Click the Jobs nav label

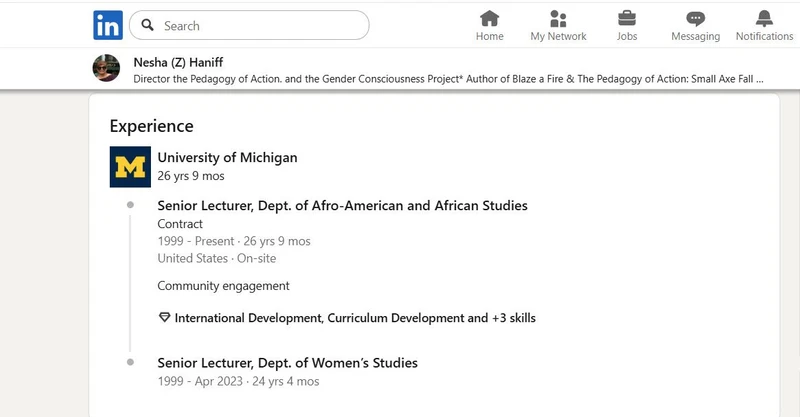pyautogui.click(x=627, y=36)
